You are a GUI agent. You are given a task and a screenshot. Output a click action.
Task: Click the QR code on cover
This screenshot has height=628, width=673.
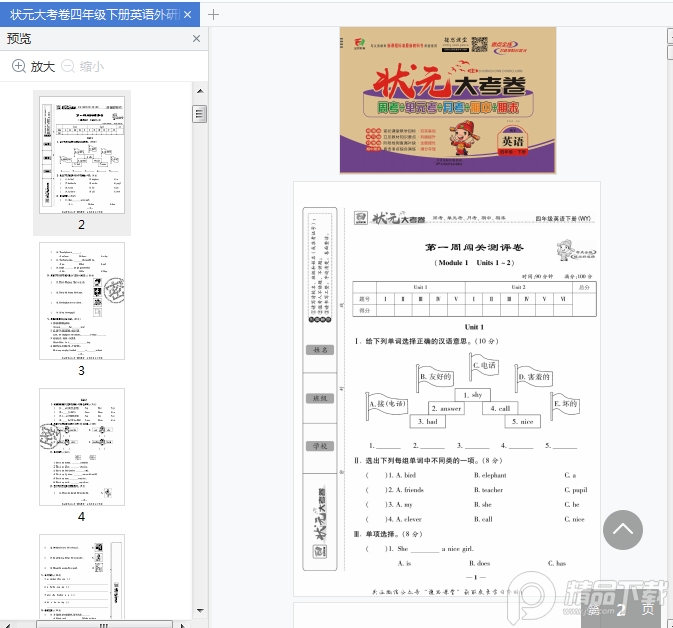tap(479, 44)
